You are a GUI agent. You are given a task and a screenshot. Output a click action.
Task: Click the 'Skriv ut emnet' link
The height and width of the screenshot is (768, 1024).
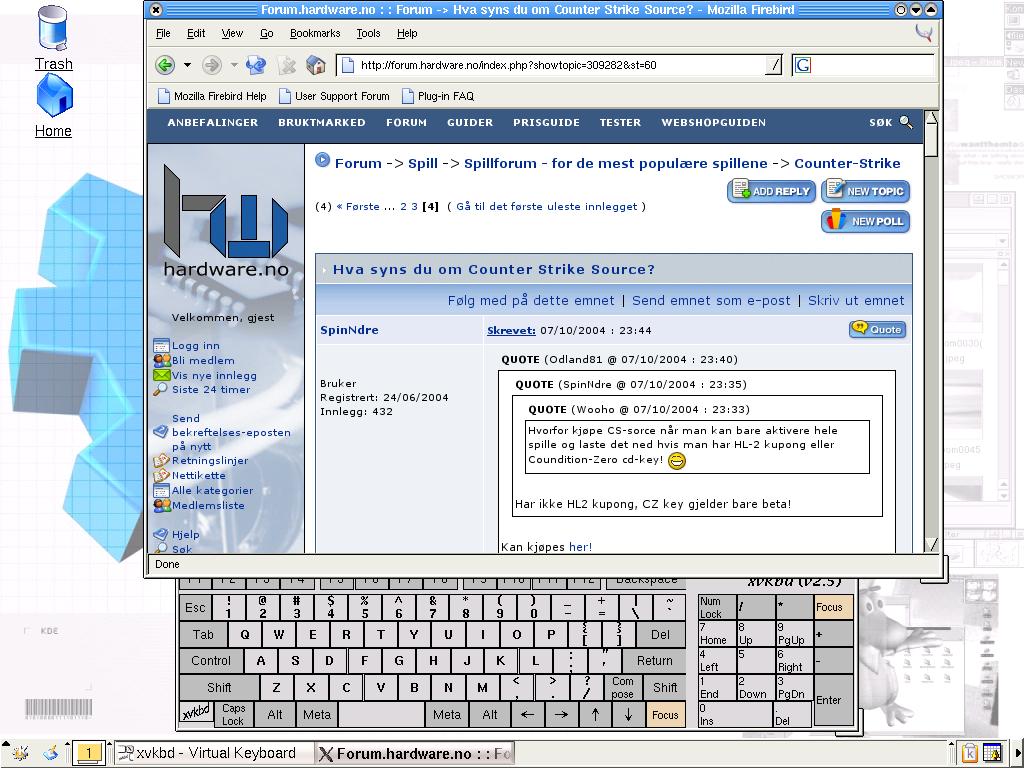click(x=856, y=300)
